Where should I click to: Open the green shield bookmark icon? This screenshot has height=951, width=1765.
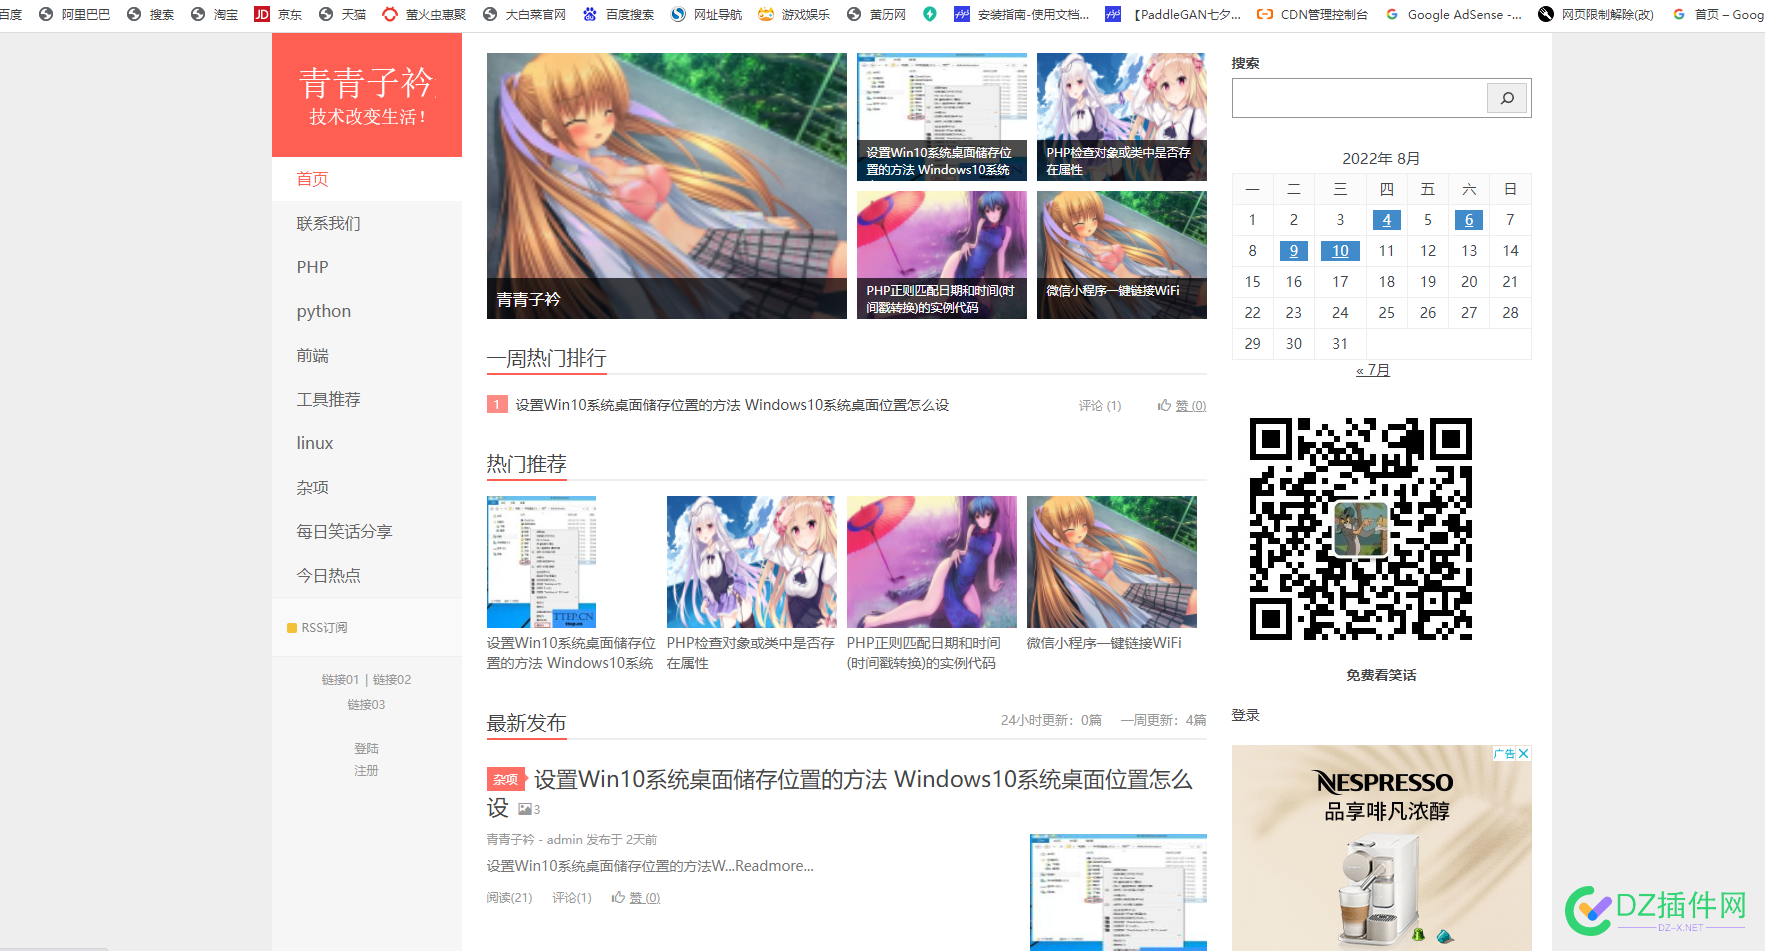(930, 14)
